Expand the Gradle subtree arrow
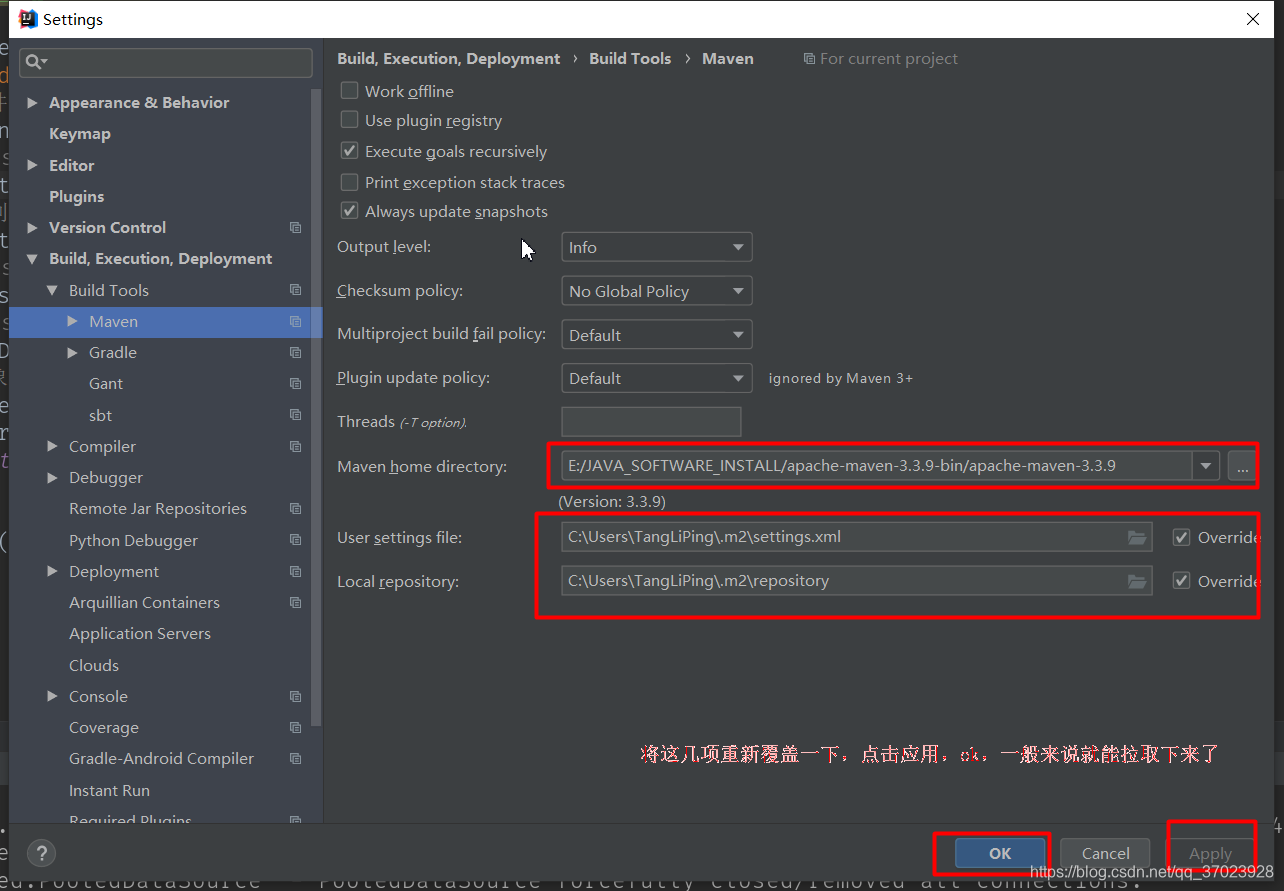Screen dimensions: 1284x891 pos(72,353)
